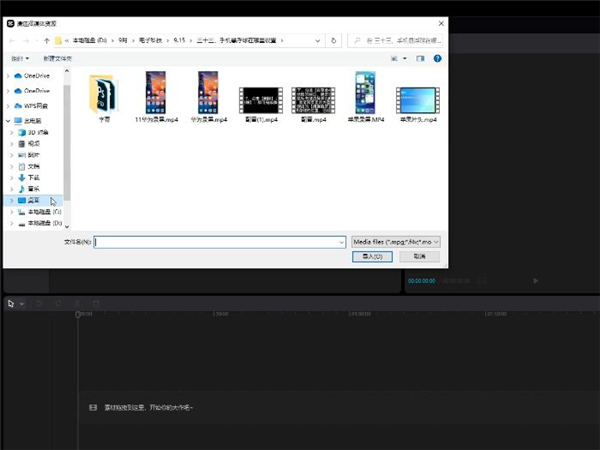
Task: Open the file name history dropdown
Action: click(342, 242)
